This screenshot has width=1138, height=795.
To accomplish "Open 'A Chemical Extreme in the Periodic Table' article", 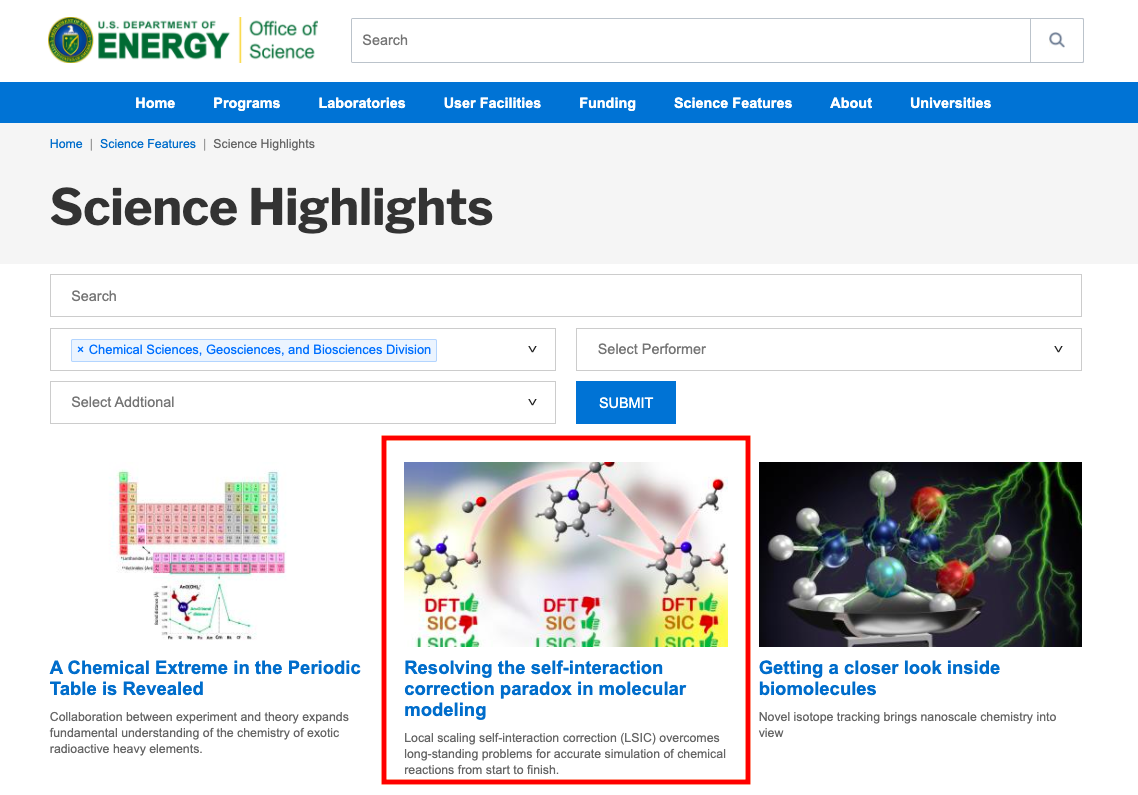I will coord(205,678).
